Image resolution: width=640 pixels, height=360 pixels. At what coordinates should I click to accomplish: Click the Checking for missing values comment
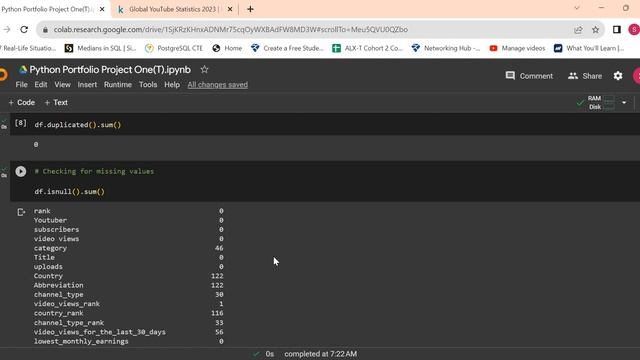94,171
